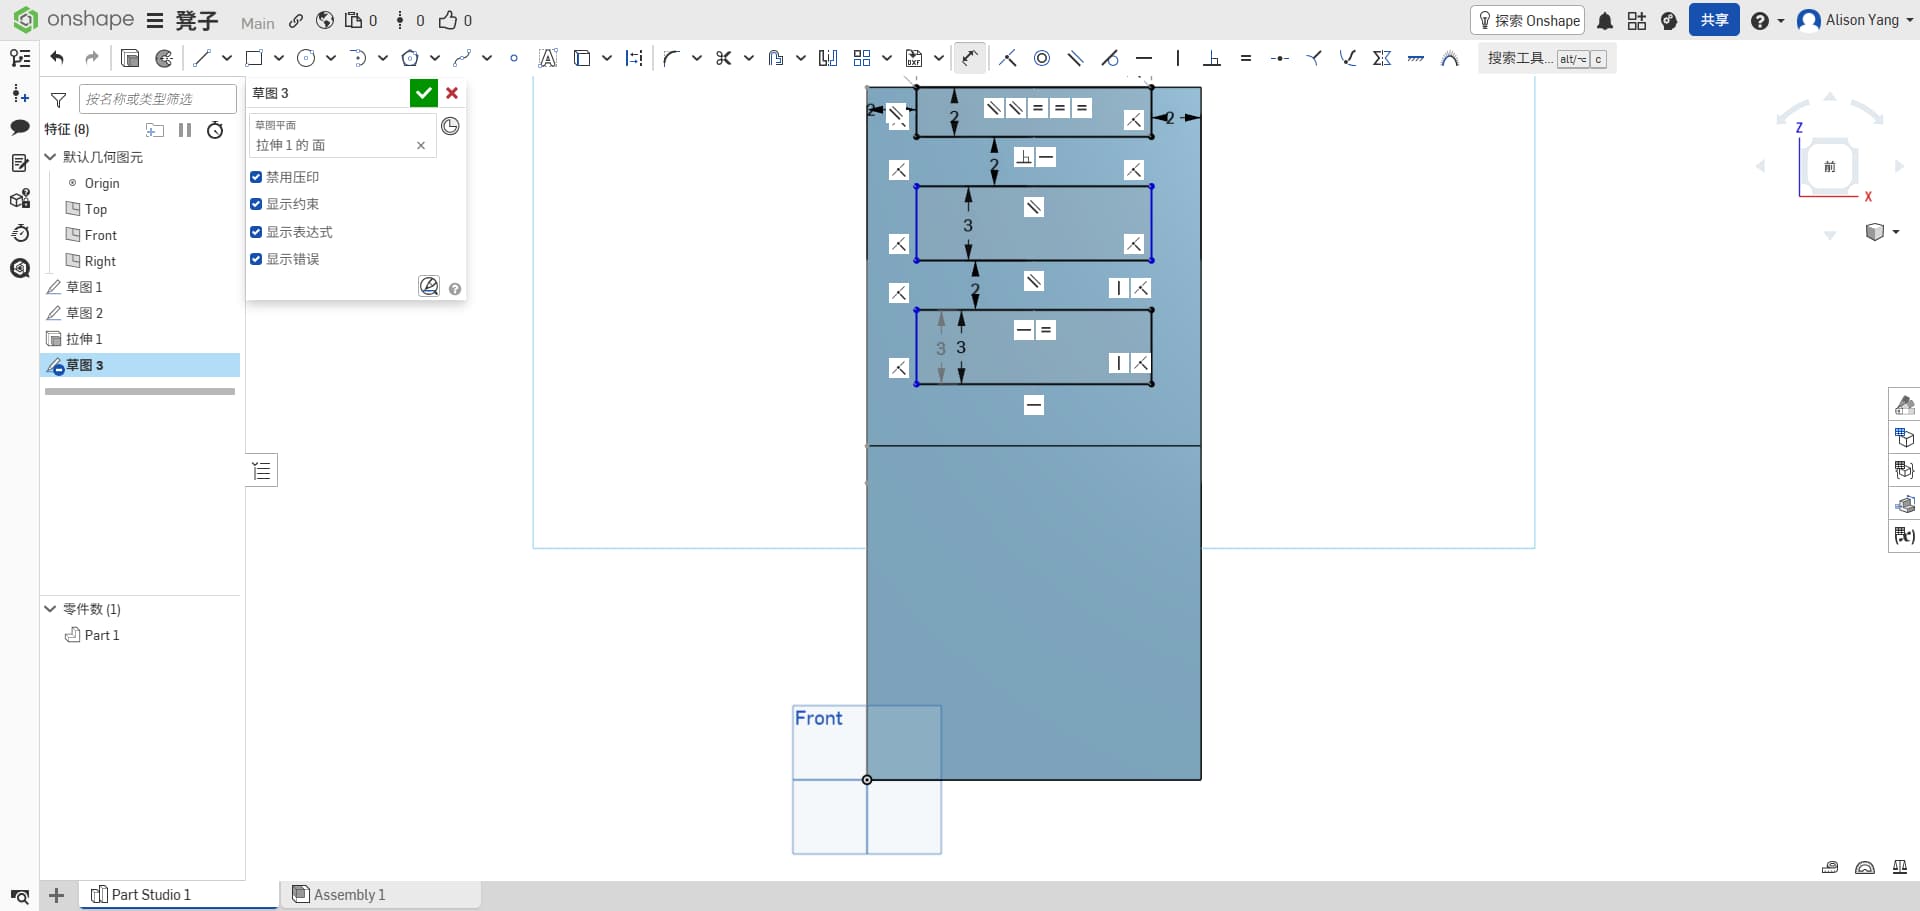The image size is (1920, 911).
Task: Open the 搜索工具 search tools button
Action: pos(1546,58)
